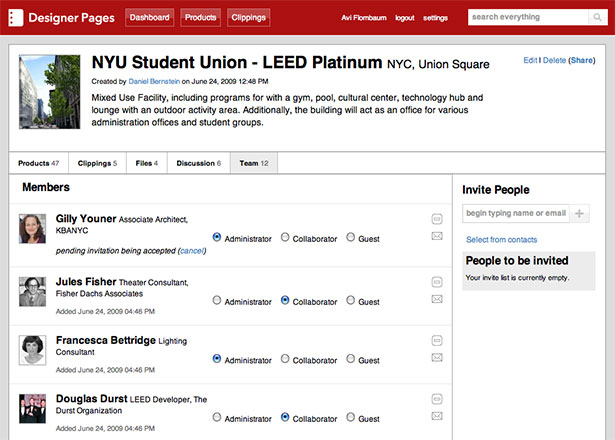This screenshot has width=615, height=440.
Task: Click the name Francesca Bettridge
Action: click(106, 340)
